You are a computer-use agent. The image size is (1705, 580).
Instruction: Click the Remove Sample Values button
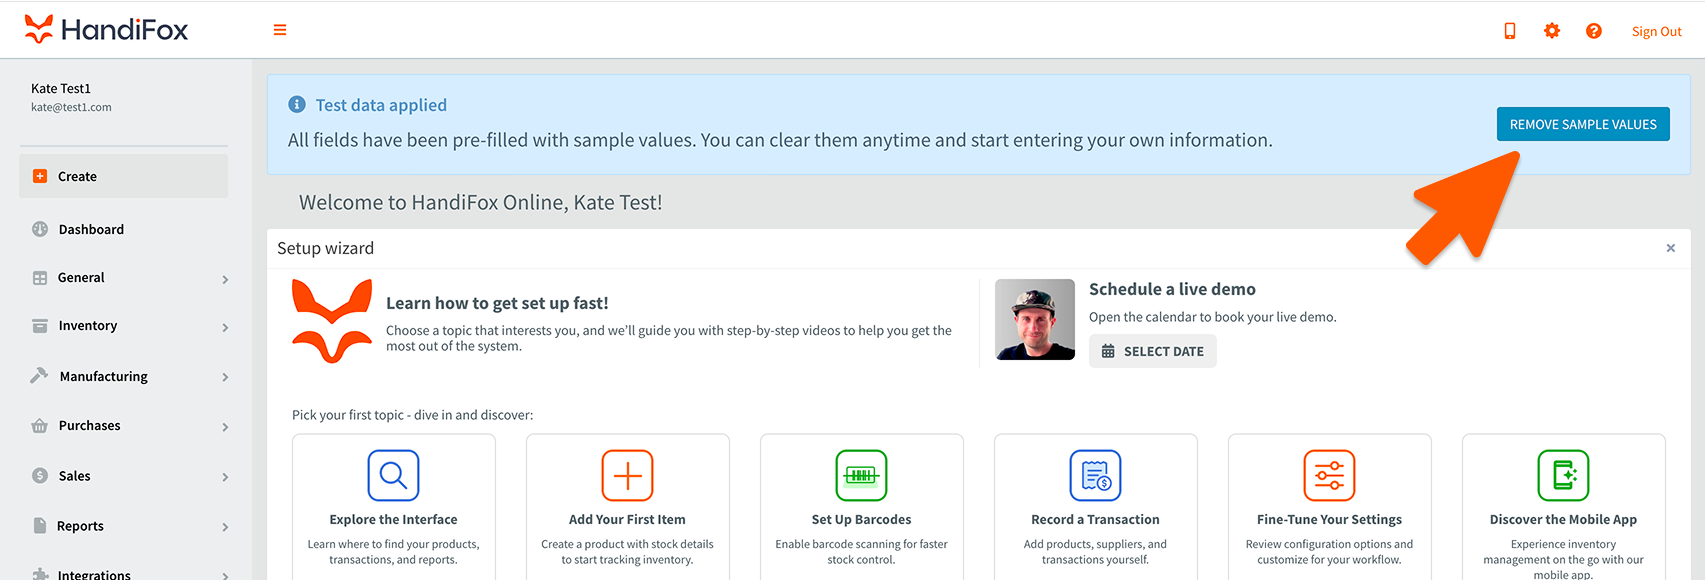coord(1583,124)
